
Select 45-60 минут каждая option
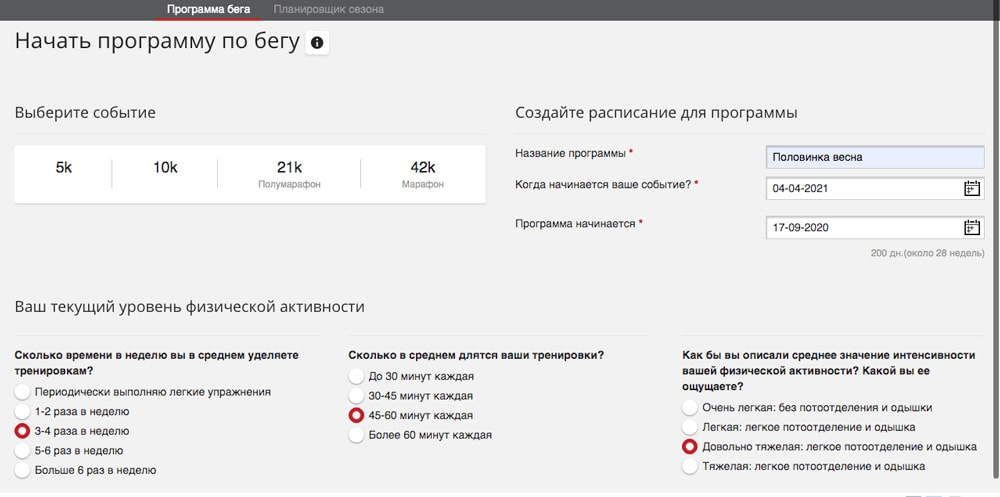pos(356,415)
